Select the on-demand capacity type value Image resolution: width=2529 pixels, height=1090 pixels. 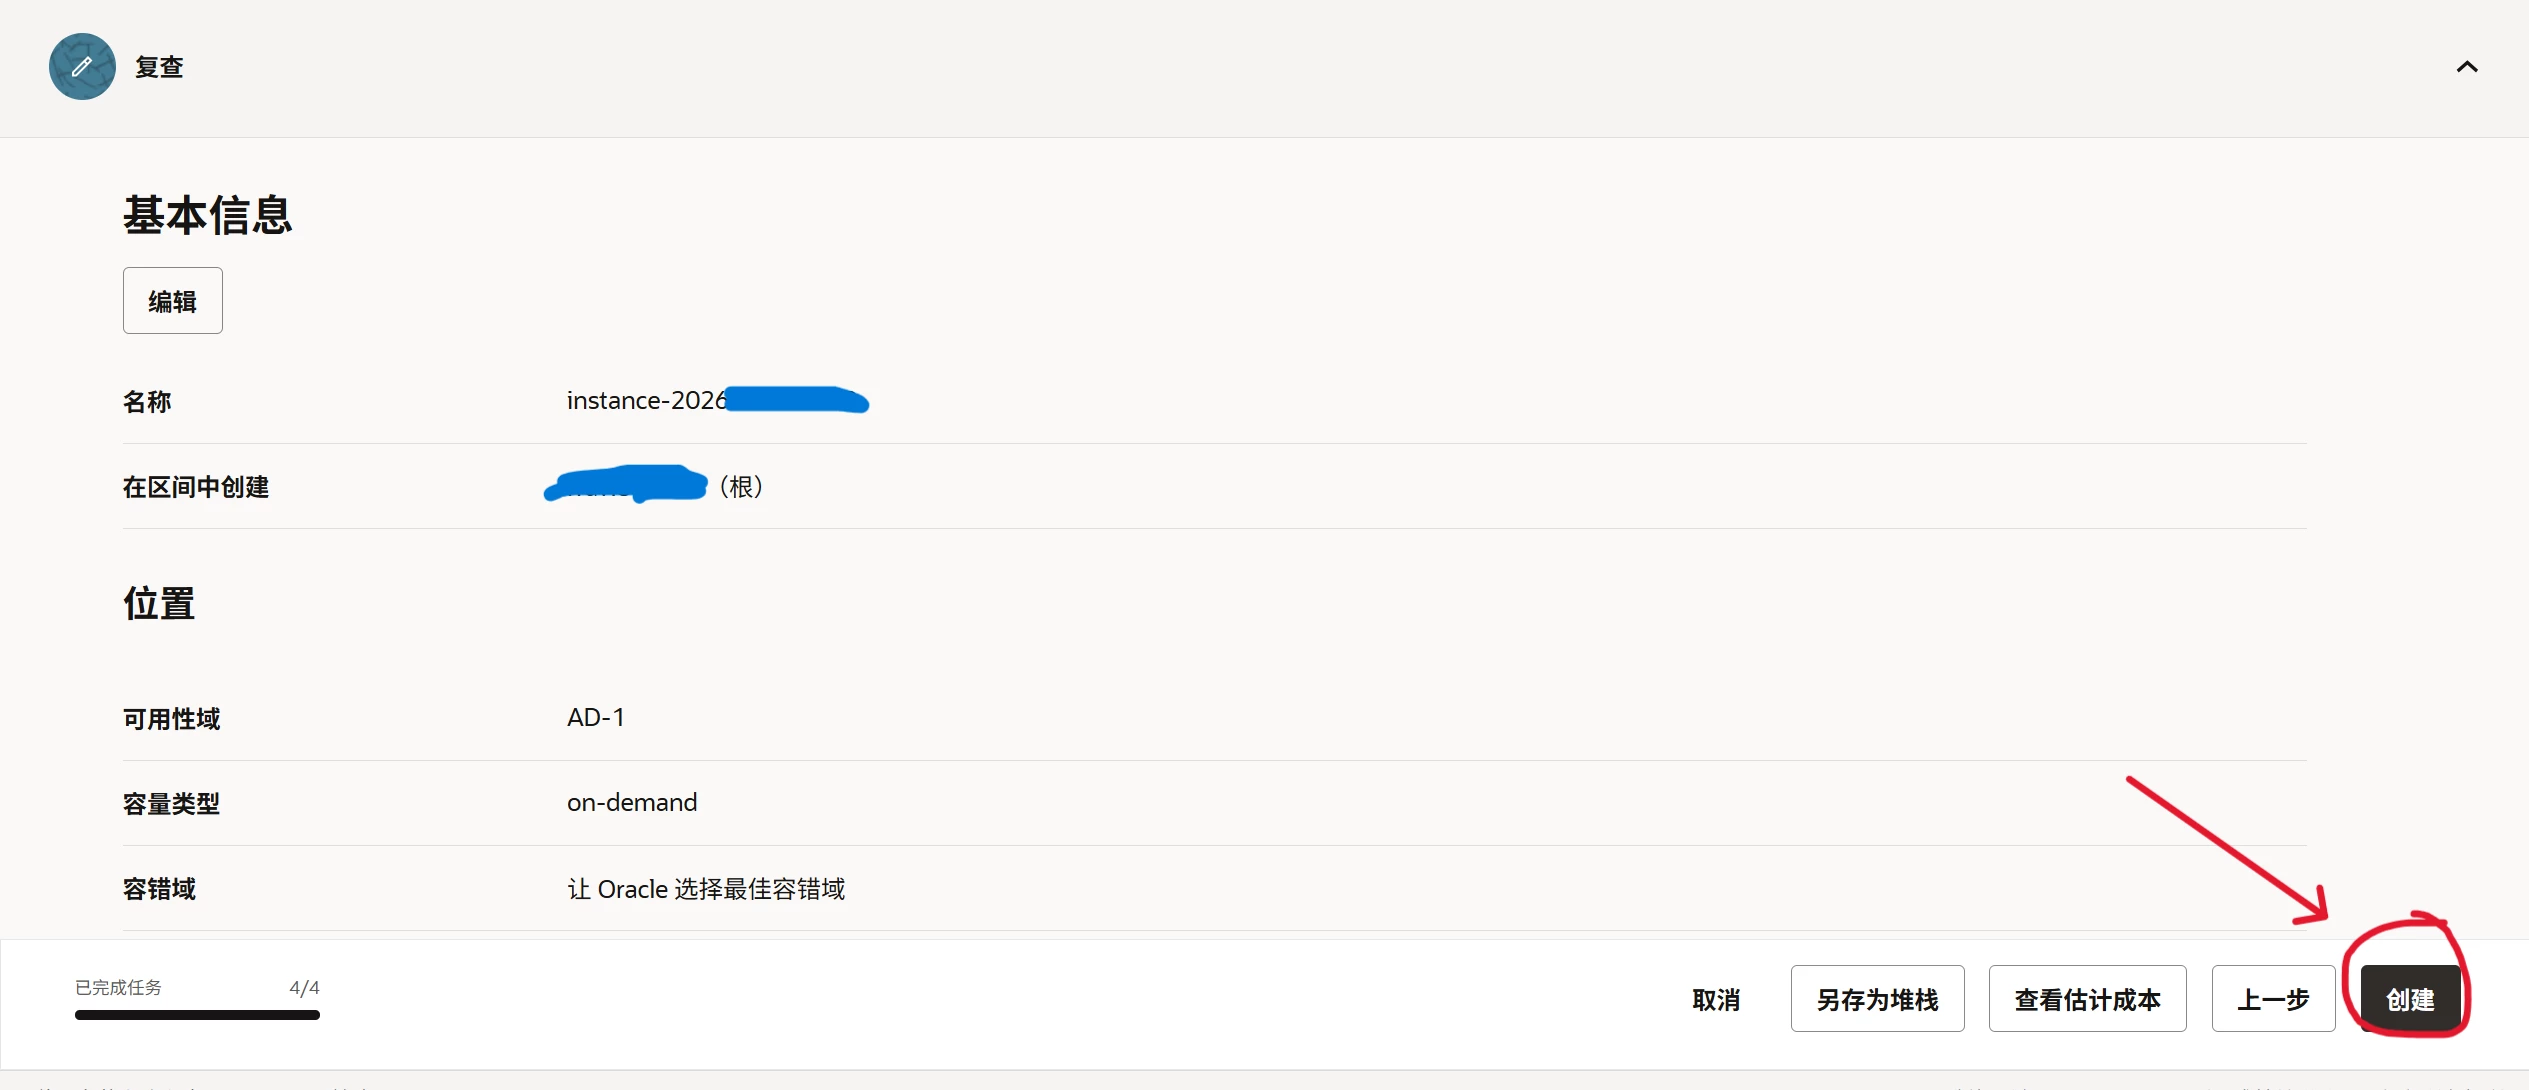click(x=632, y=802)
